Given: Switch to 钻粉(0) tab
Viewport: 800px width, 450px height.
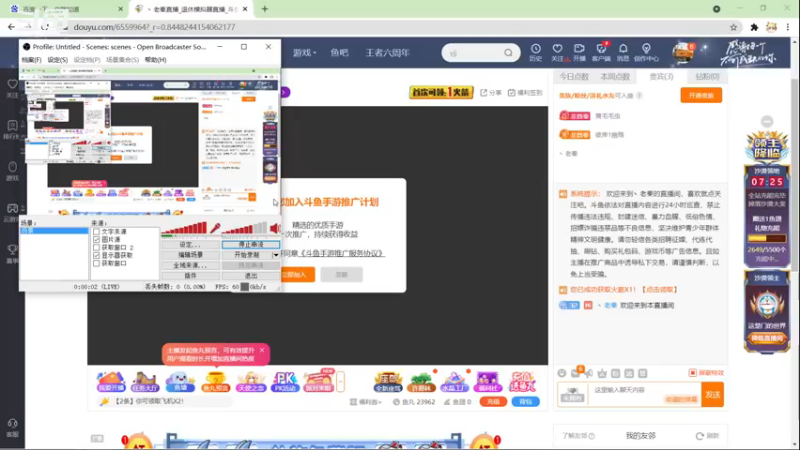Looking at the screenshot, I should (707, 77).
